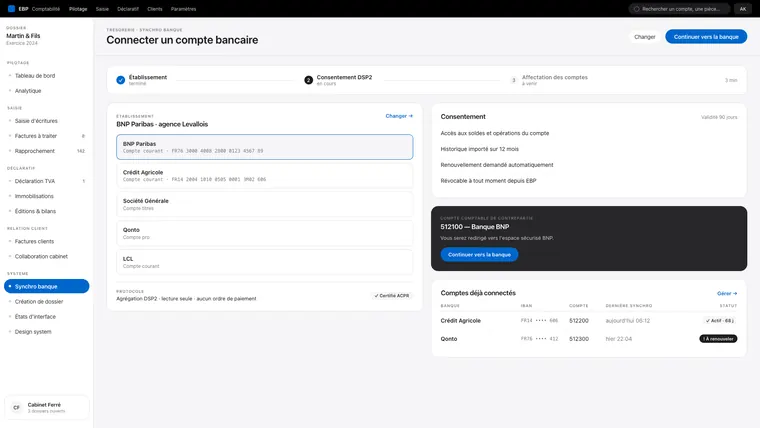The image size is (760, 428).
Task: Open Tableau de bord in sidebar
Action: 47,76
